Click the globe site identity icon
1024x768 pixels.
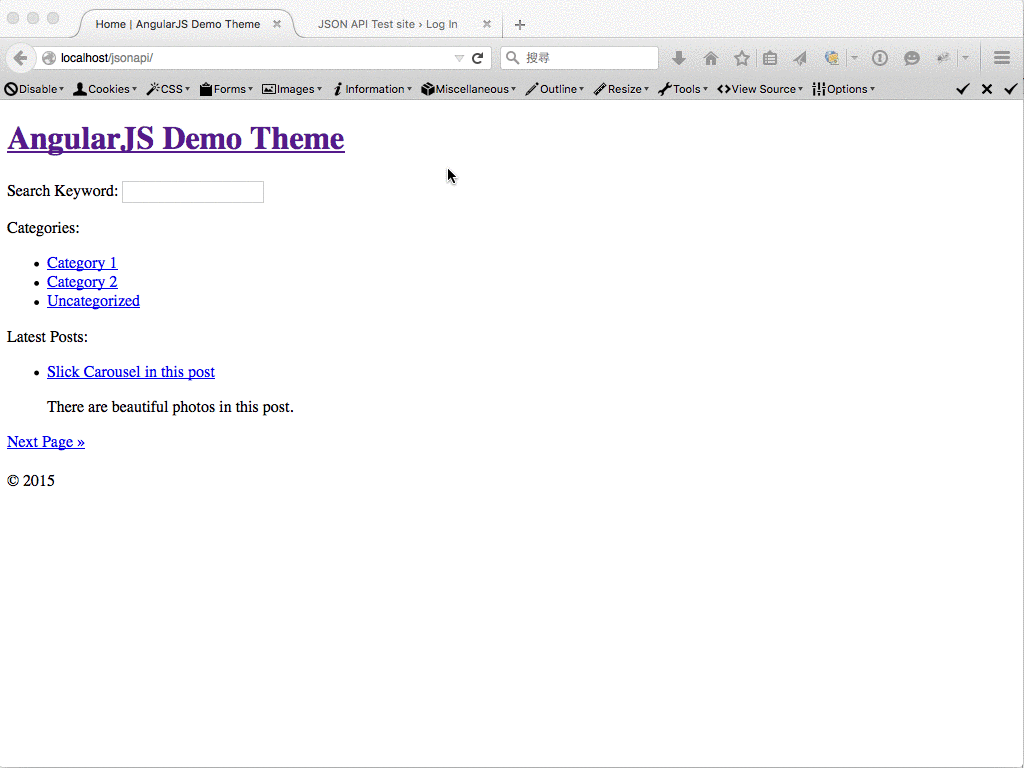pyautogui.click(x=49, y=58)
